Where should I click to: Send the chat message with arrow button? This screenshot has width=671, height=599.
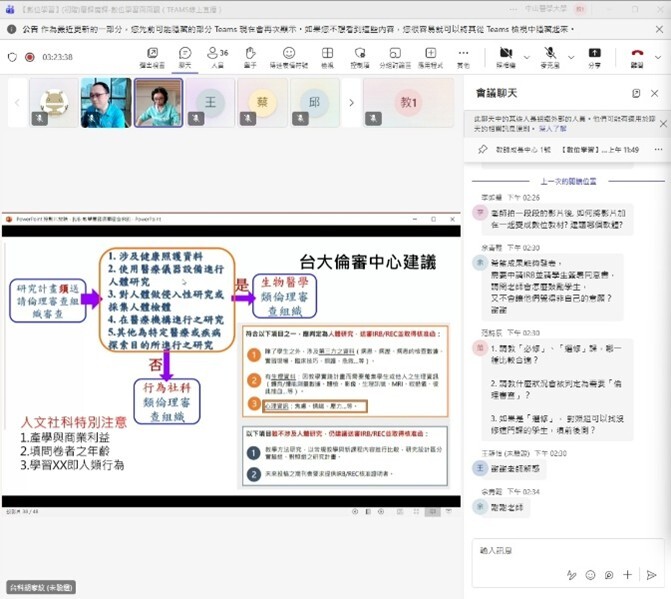pos(651,575)
